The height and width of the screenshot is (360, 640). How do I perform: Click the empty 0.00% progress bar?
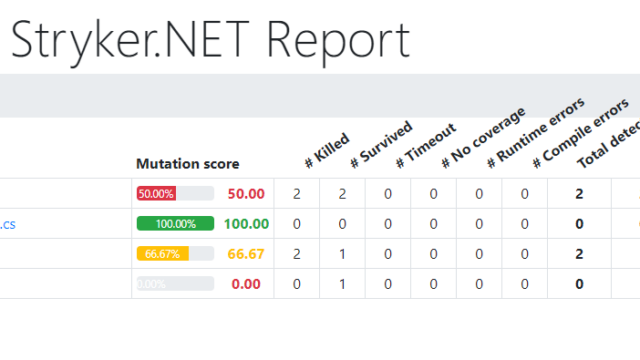pos(175,284)
